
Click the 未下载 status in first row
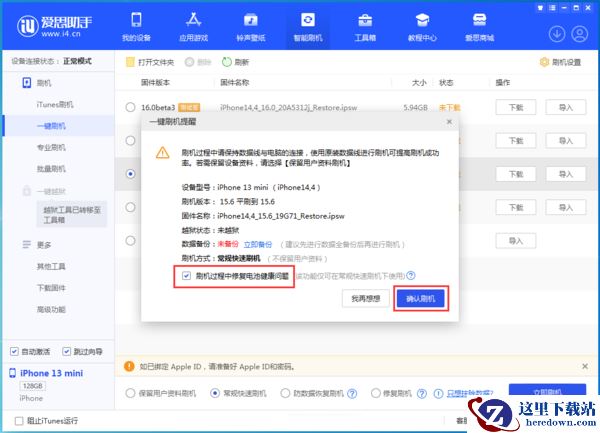[450, 107]
